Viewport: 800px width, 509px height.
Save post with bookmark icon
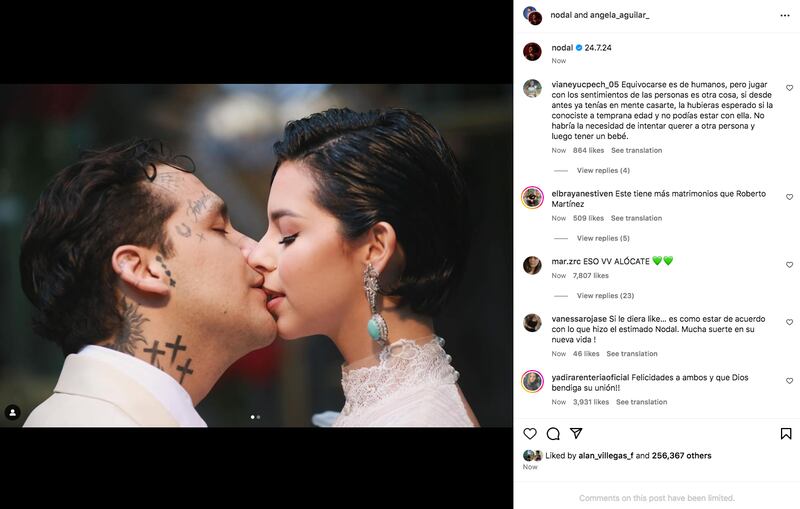tap(786, 434)
